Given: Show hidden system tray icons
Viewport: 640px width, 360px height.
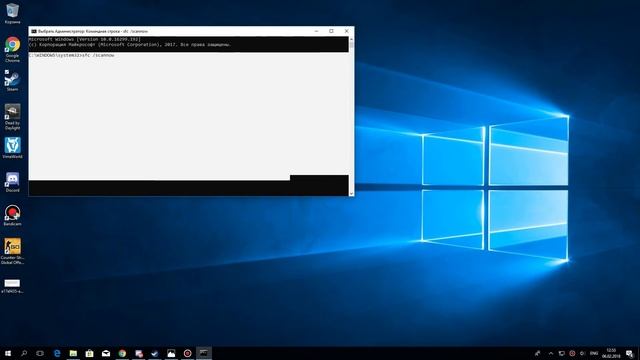Looking at the screenshot, I should pyautogui.click(x=551, y=353).
